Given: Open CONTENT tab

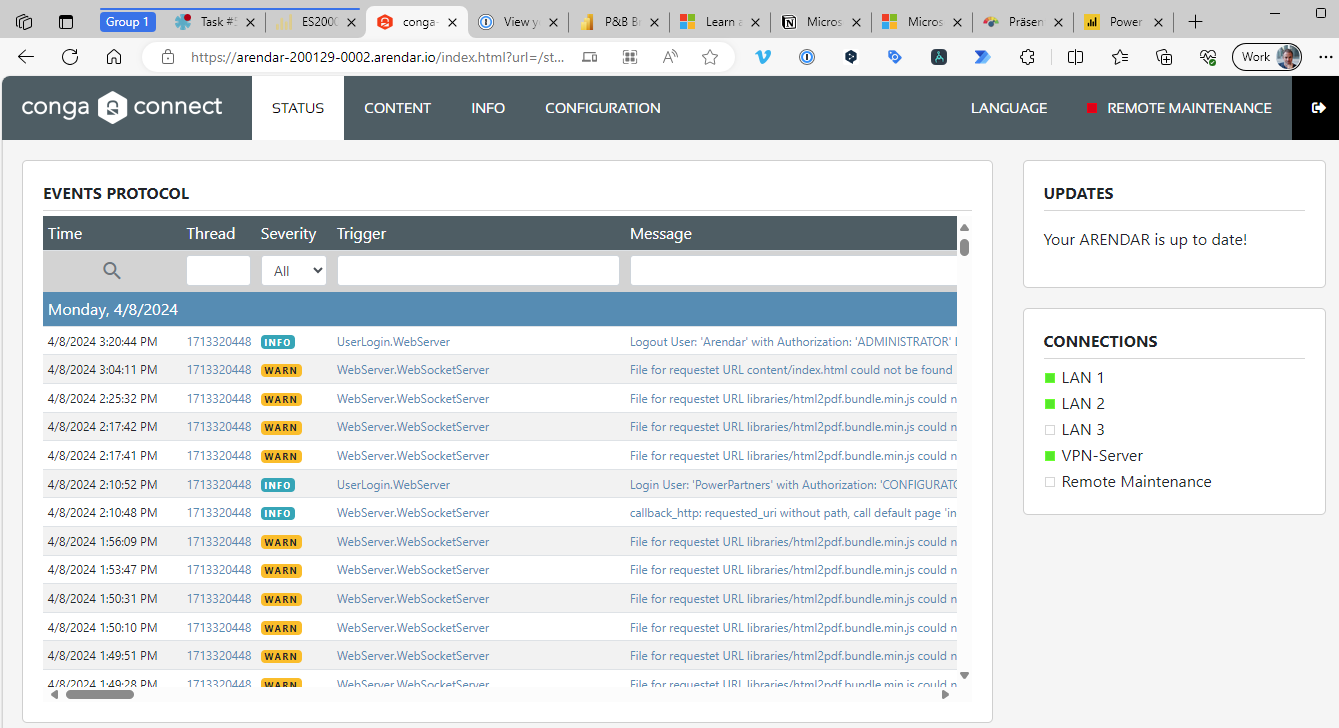Looking at the screenshot, I should 397,108.
